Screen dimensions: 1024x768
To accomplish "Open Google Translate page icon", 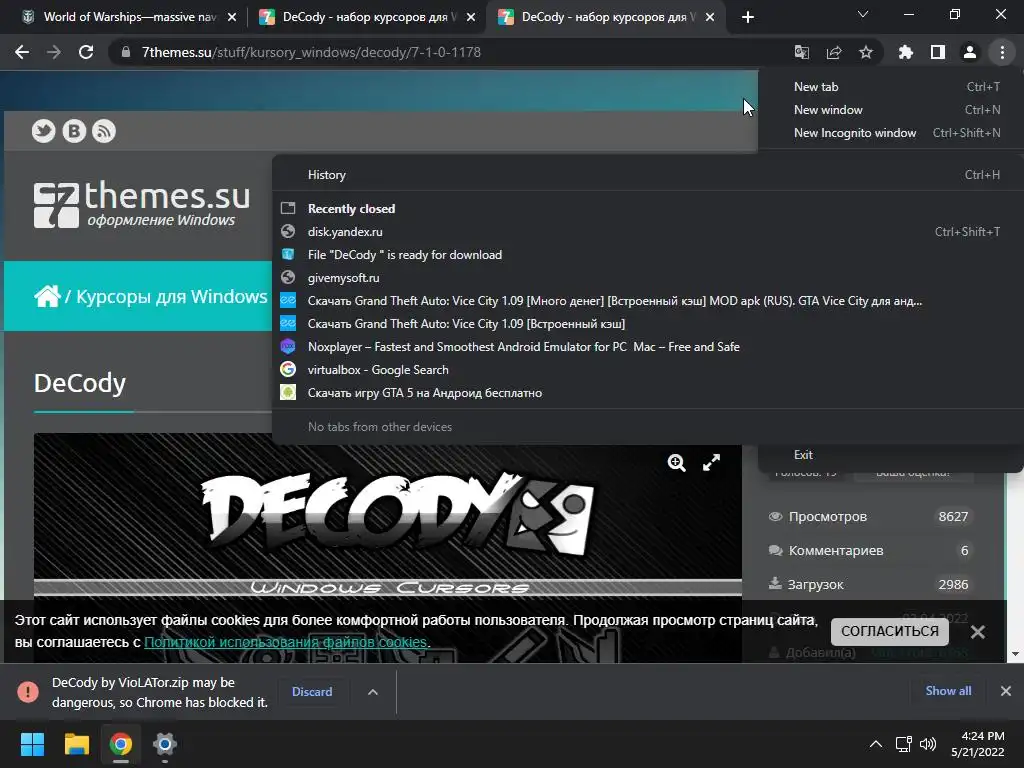I will click(801, 52).
